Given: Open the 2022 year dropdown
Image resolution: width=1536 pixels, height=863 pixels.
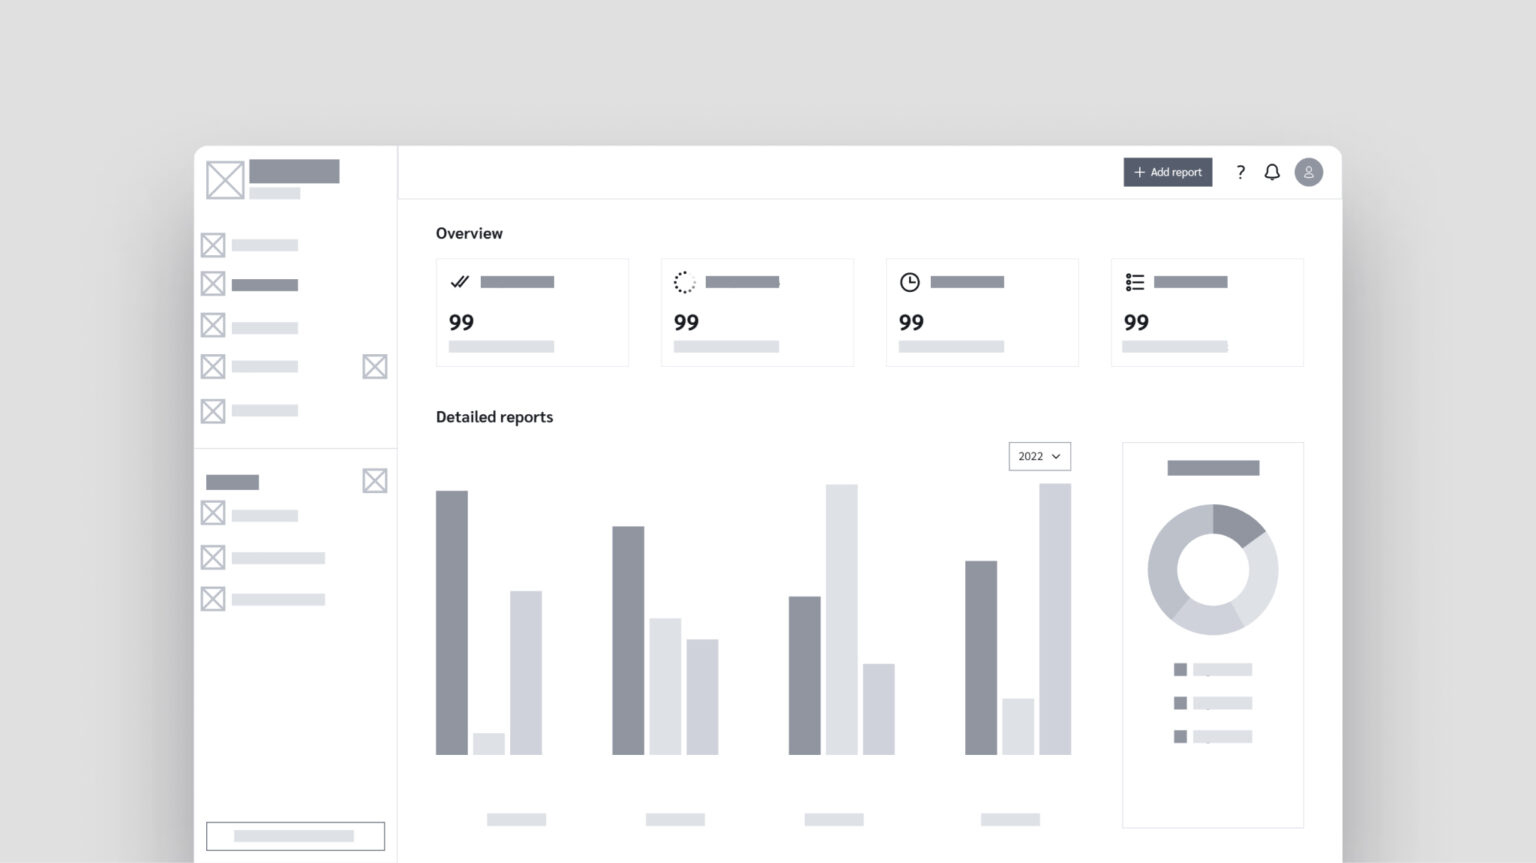Looking at the screenshot, I should point(1039,456).
